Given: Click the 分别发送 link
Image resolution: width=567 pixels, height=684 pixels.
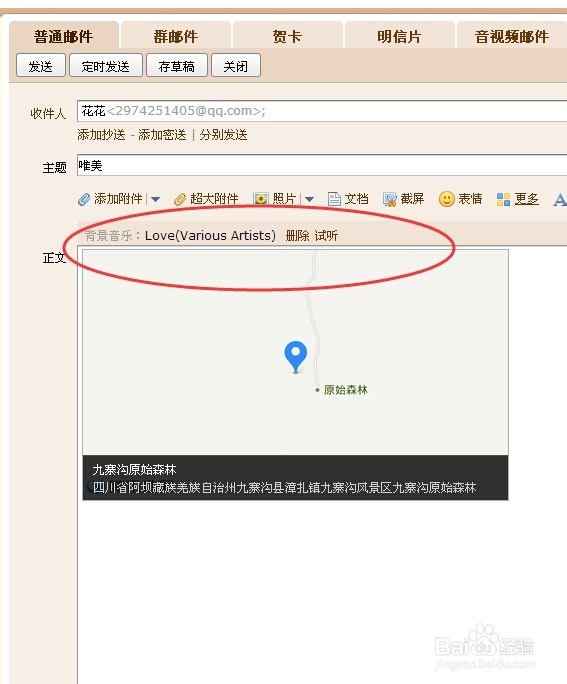Looking at the screenshot, I should pyautogui.click(x=223, y=135).
